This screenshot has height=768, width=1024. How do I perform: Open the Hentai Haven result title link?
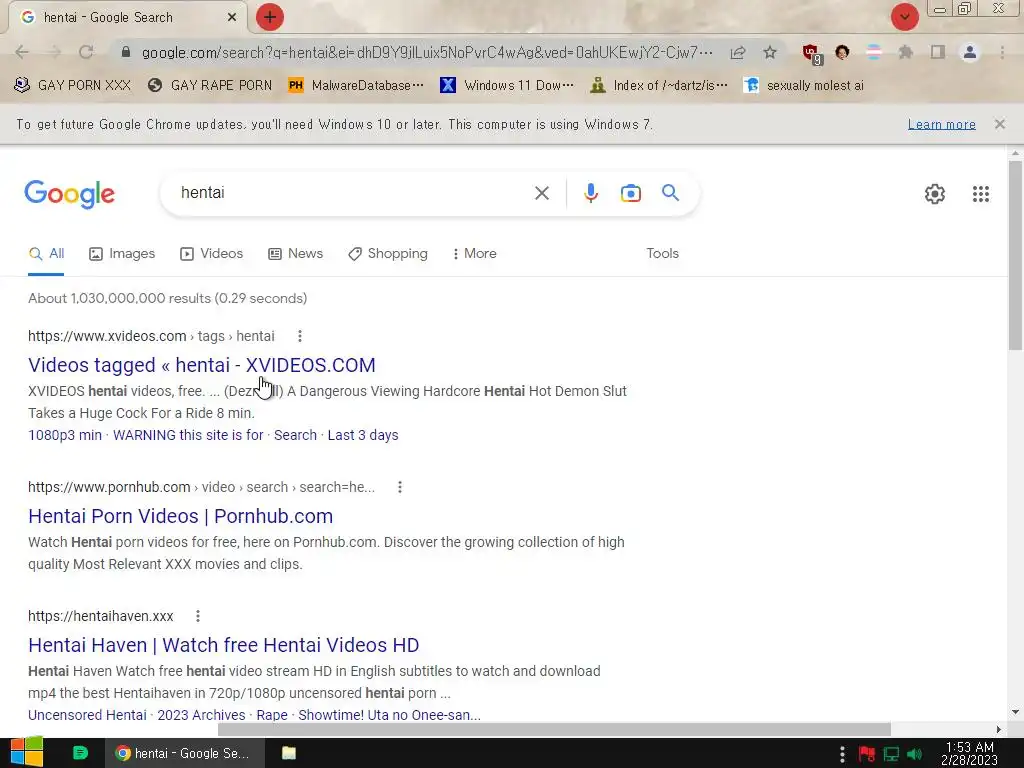pos(223,645)
